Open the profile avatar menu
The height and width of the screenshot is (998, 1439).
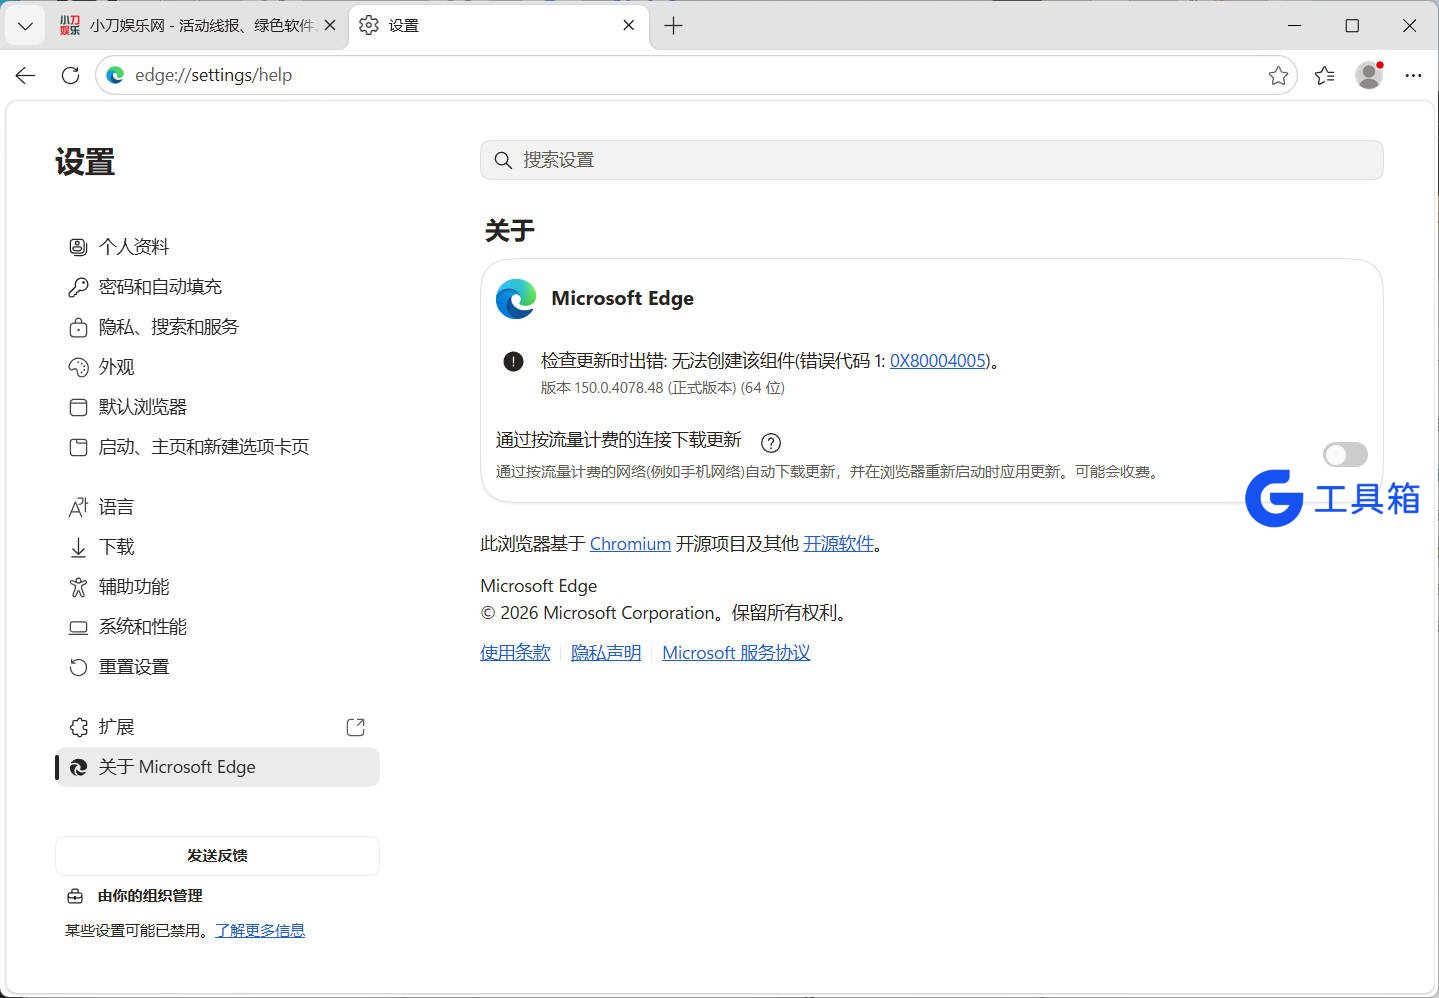(x=1369, y=75)
